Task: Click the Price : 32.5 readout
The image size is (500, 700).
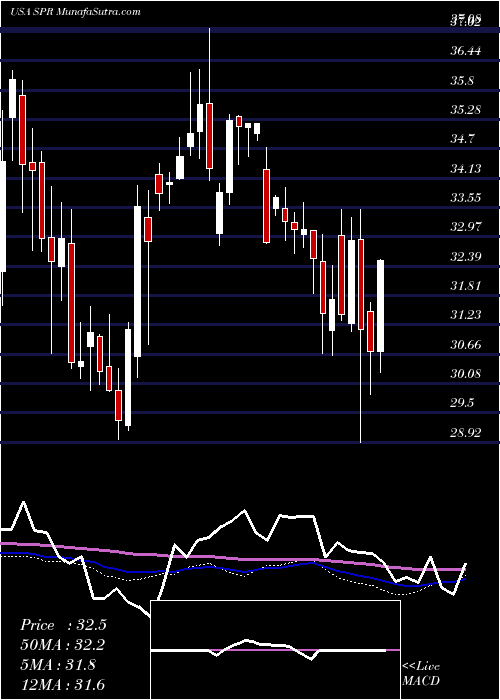Action: (x=63, y=625)
